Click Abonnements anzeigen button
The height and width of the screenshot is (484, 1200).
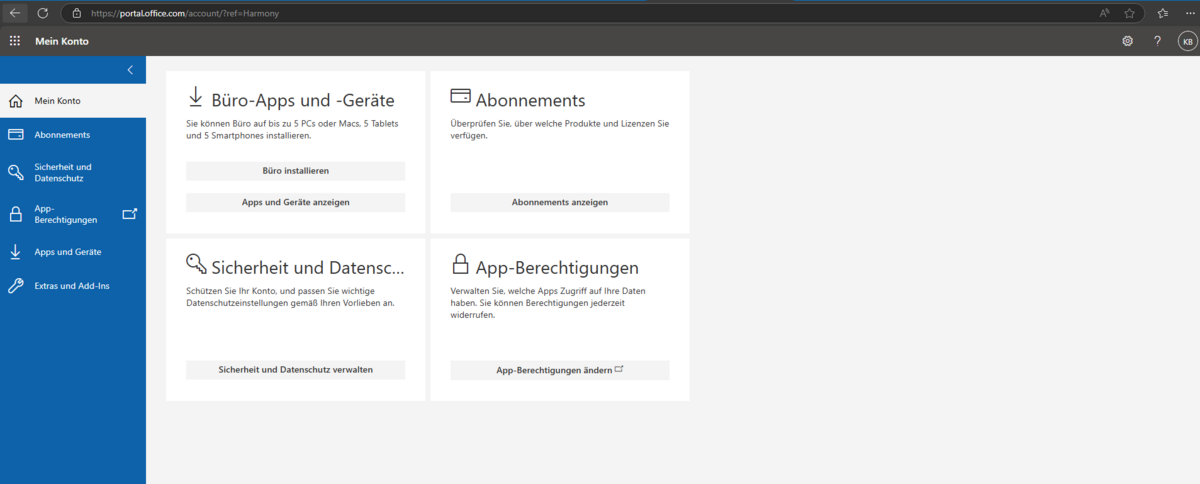(559, 202)
